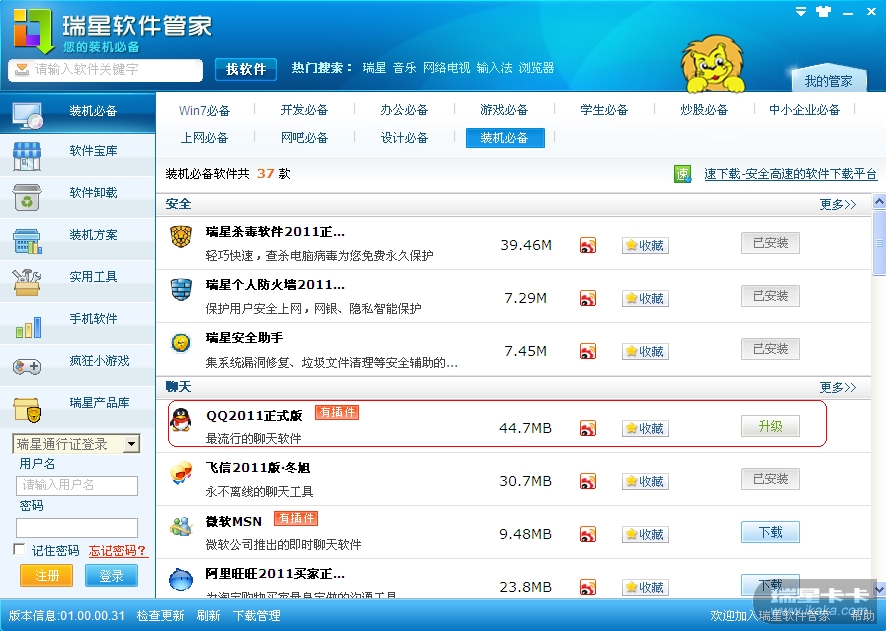Image resolution: width=886 pixels, height=631 pixels.
Task: Open the 装机方案 sidebar icon
Action: [x=27, y=241]
